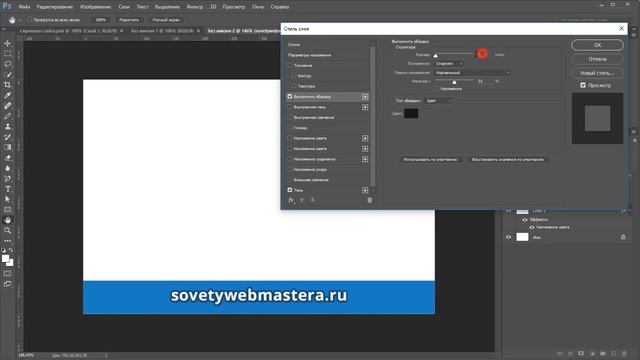Image resolution: width=640 pixels, height=360 pixels.
Task: Switch to the 'Без имени 1' document tab
Action: [162, 31]
